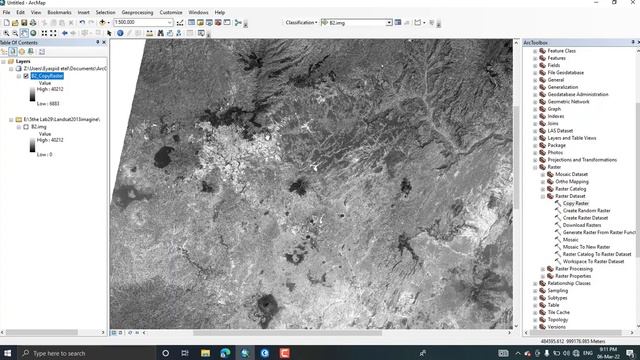Image resolution: width=640 pixels, height=360 pixels.
Task: Click the Find binoculars icon
Action: 160,33
